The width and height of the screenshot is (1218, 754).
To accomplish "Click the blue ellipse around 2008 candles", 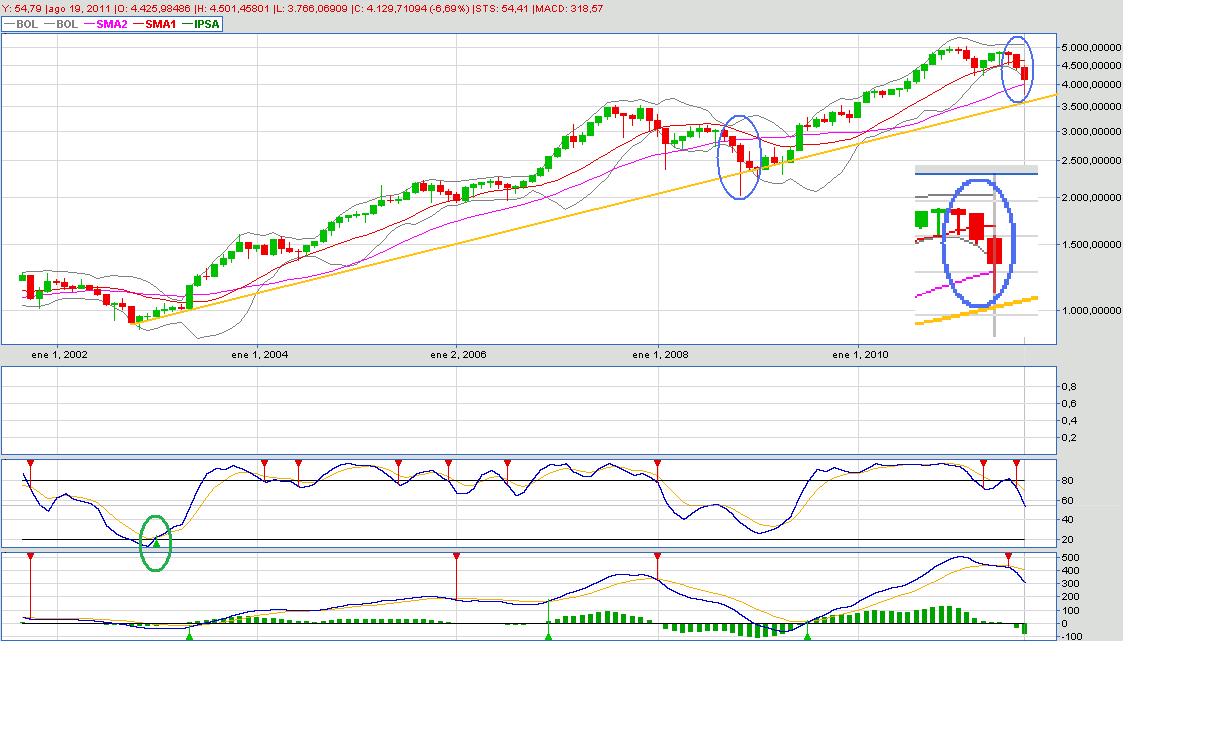I will [x=740, y=157].
